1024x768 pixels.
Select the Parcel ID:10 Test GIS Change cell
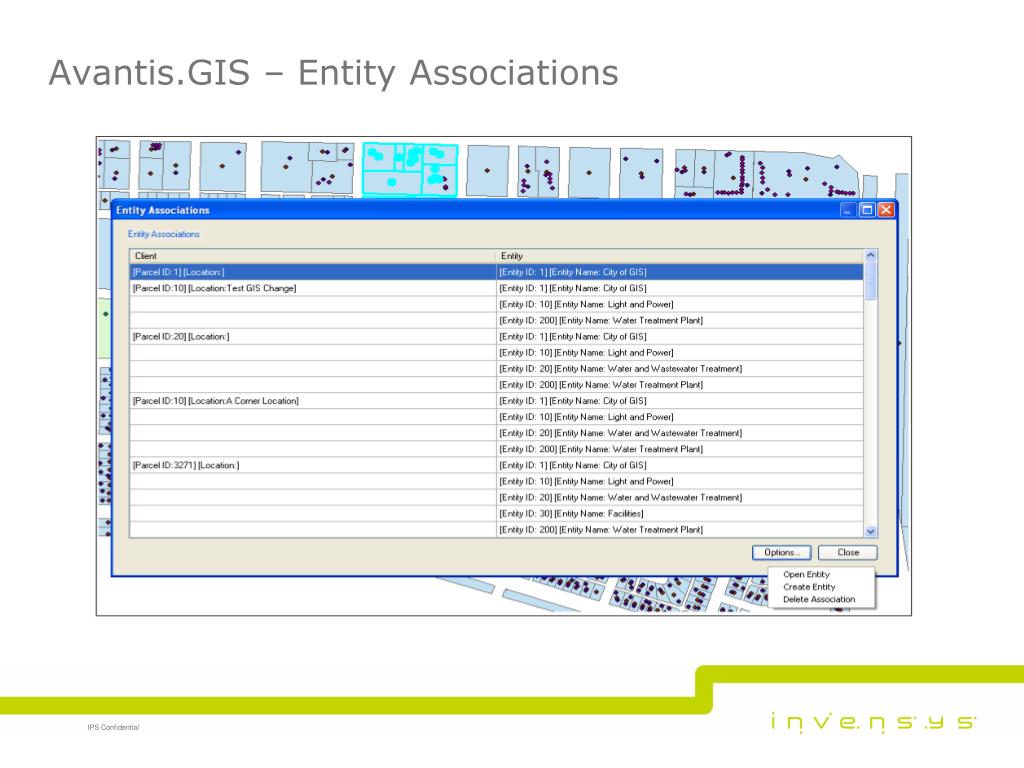tap(313, 288)
